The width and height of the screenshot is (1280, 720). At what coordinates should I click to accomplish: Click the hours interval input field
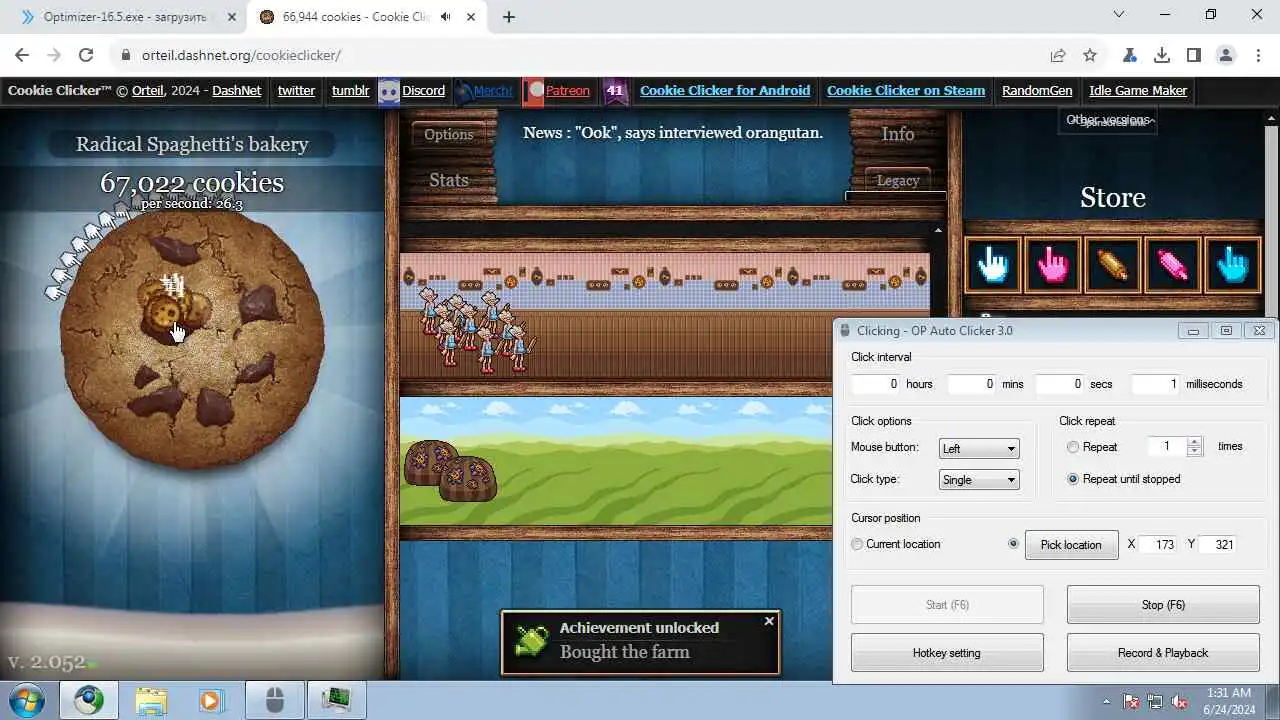(875, 384)
